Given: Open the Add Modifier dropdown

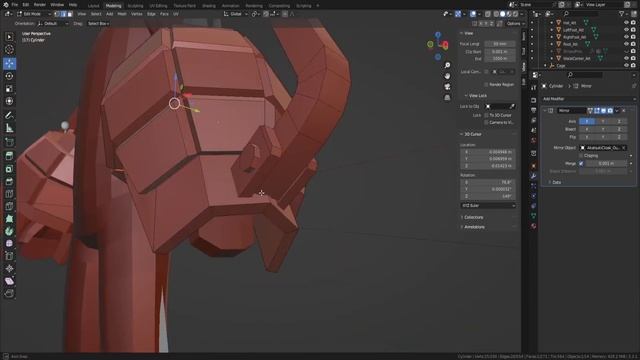Looking at the screenshot, I should pos(589,99).
